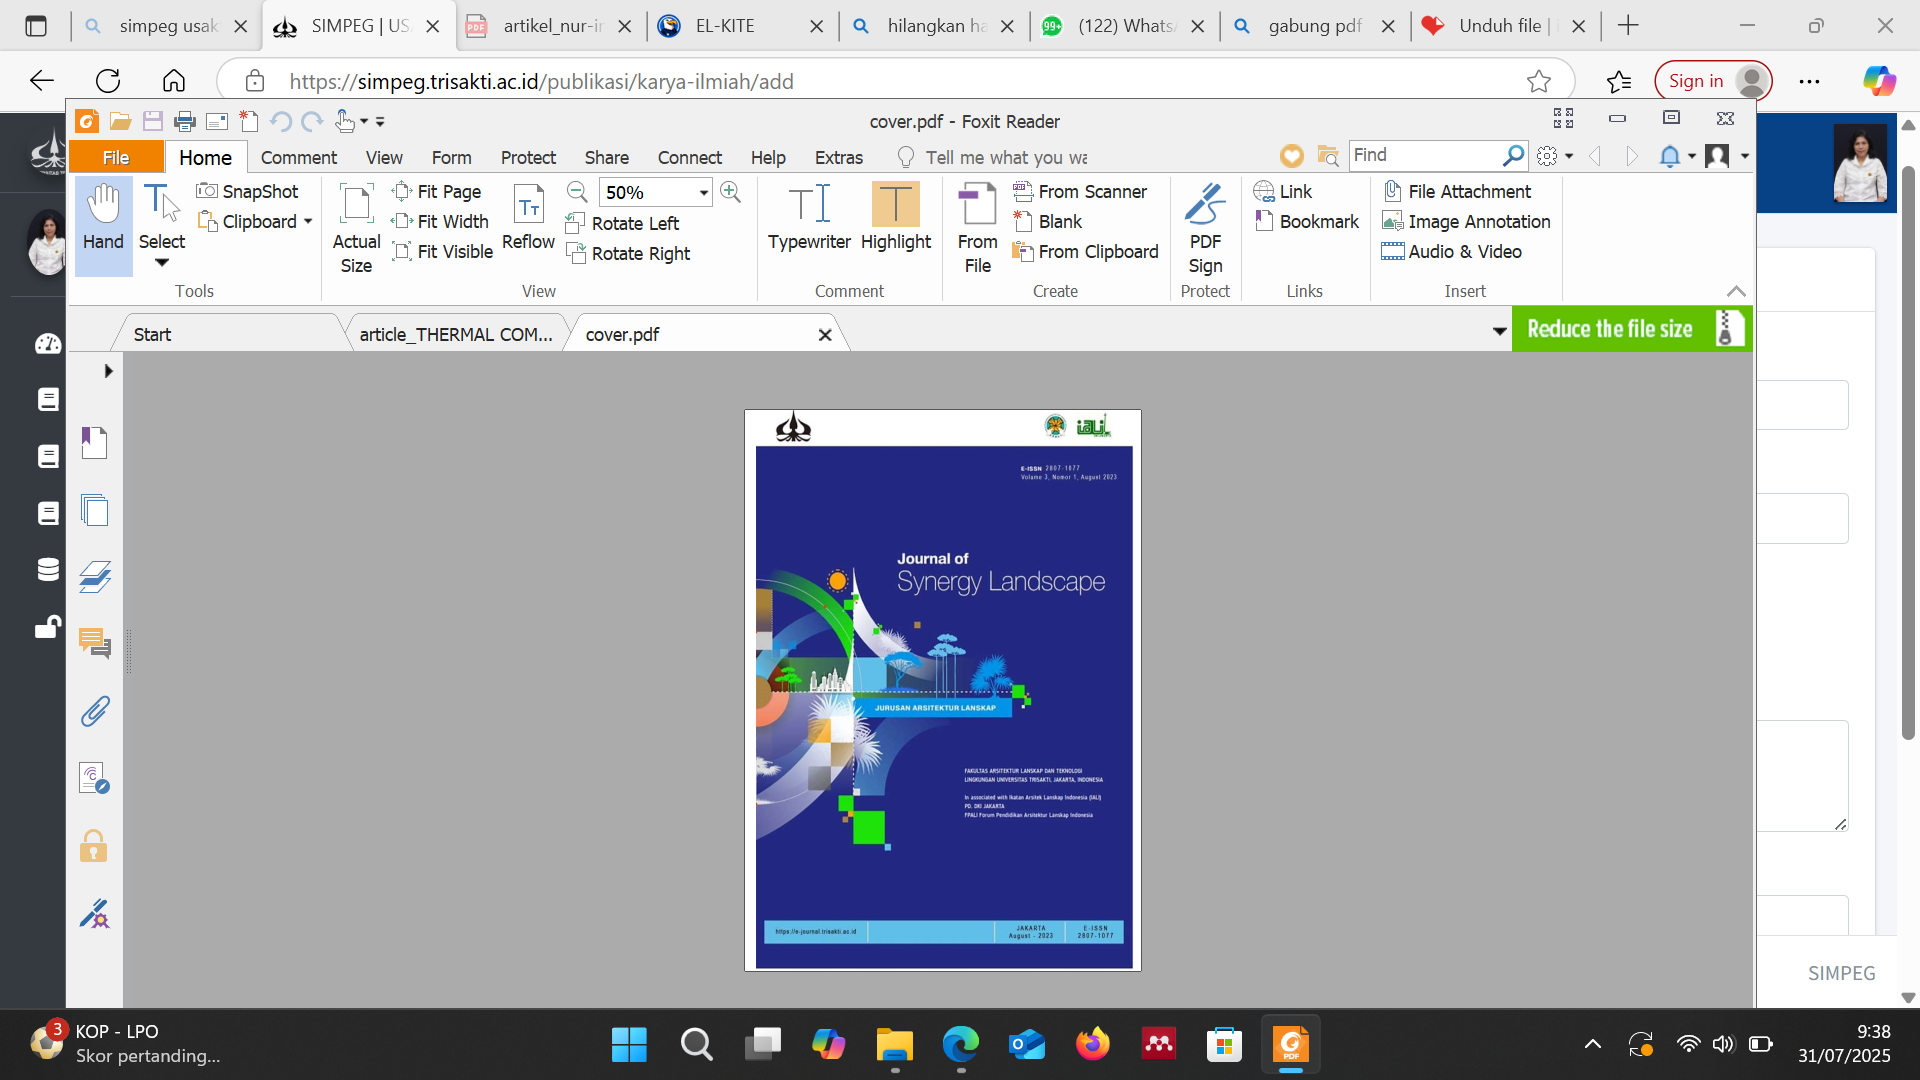
Task: Open the security lock panel
Action: tap(94, 846)
